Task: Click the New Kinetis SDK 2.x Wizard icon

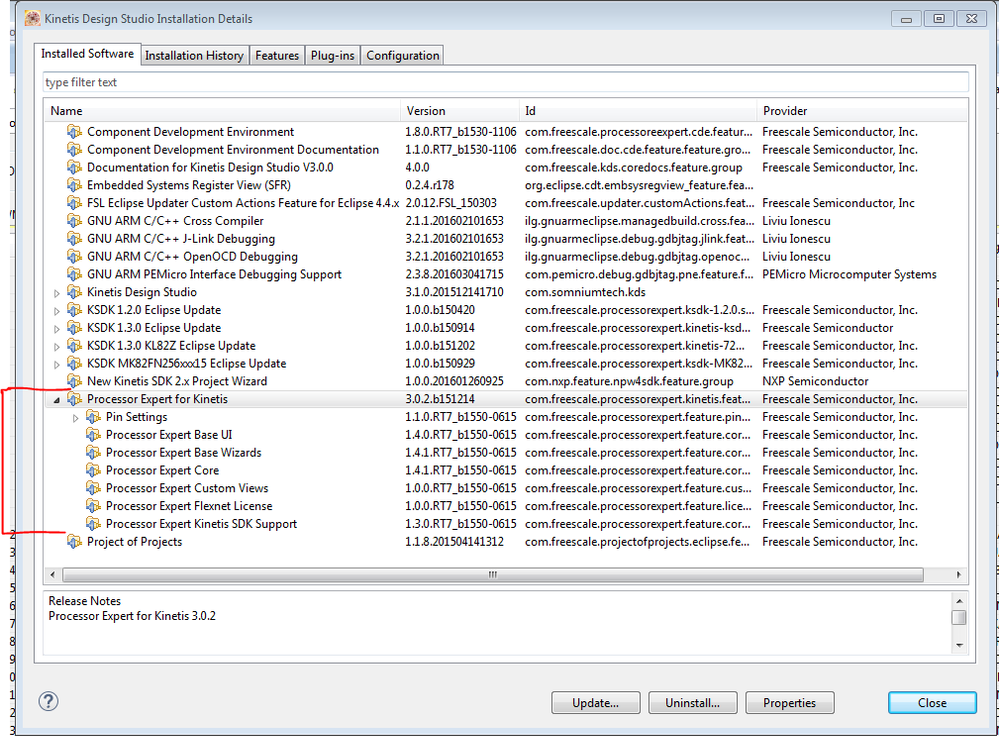Action: (75, 382)
